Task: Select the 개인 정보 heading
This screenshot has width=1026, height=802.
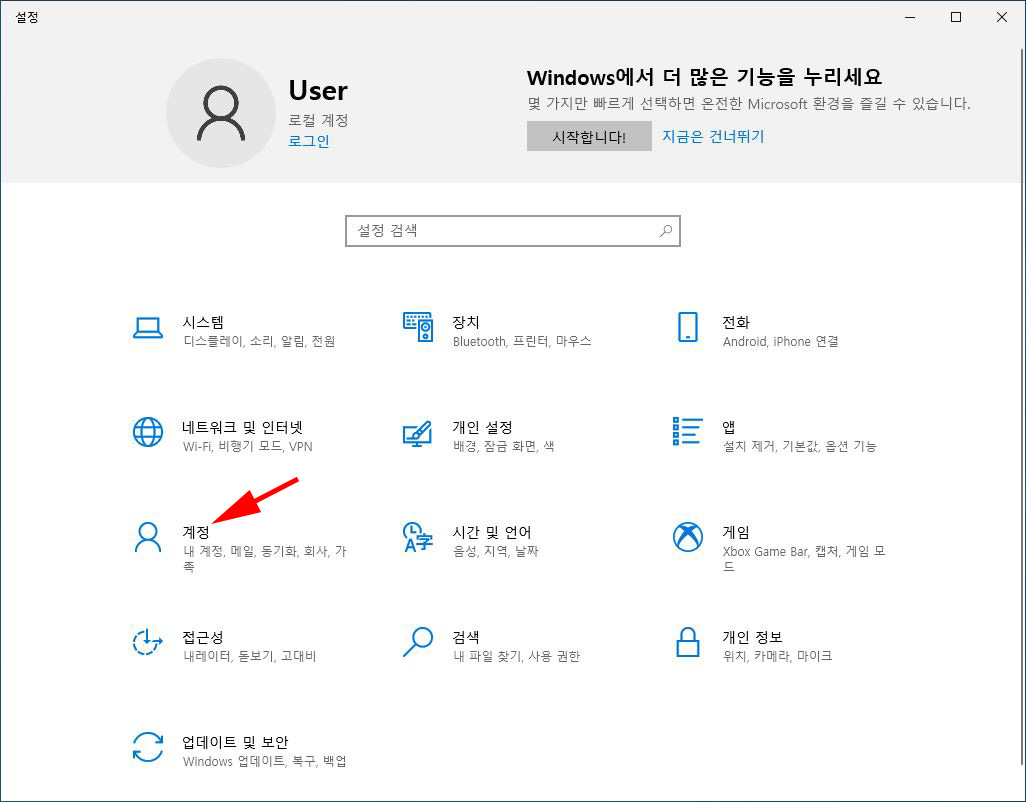Action: pos(752,637)
